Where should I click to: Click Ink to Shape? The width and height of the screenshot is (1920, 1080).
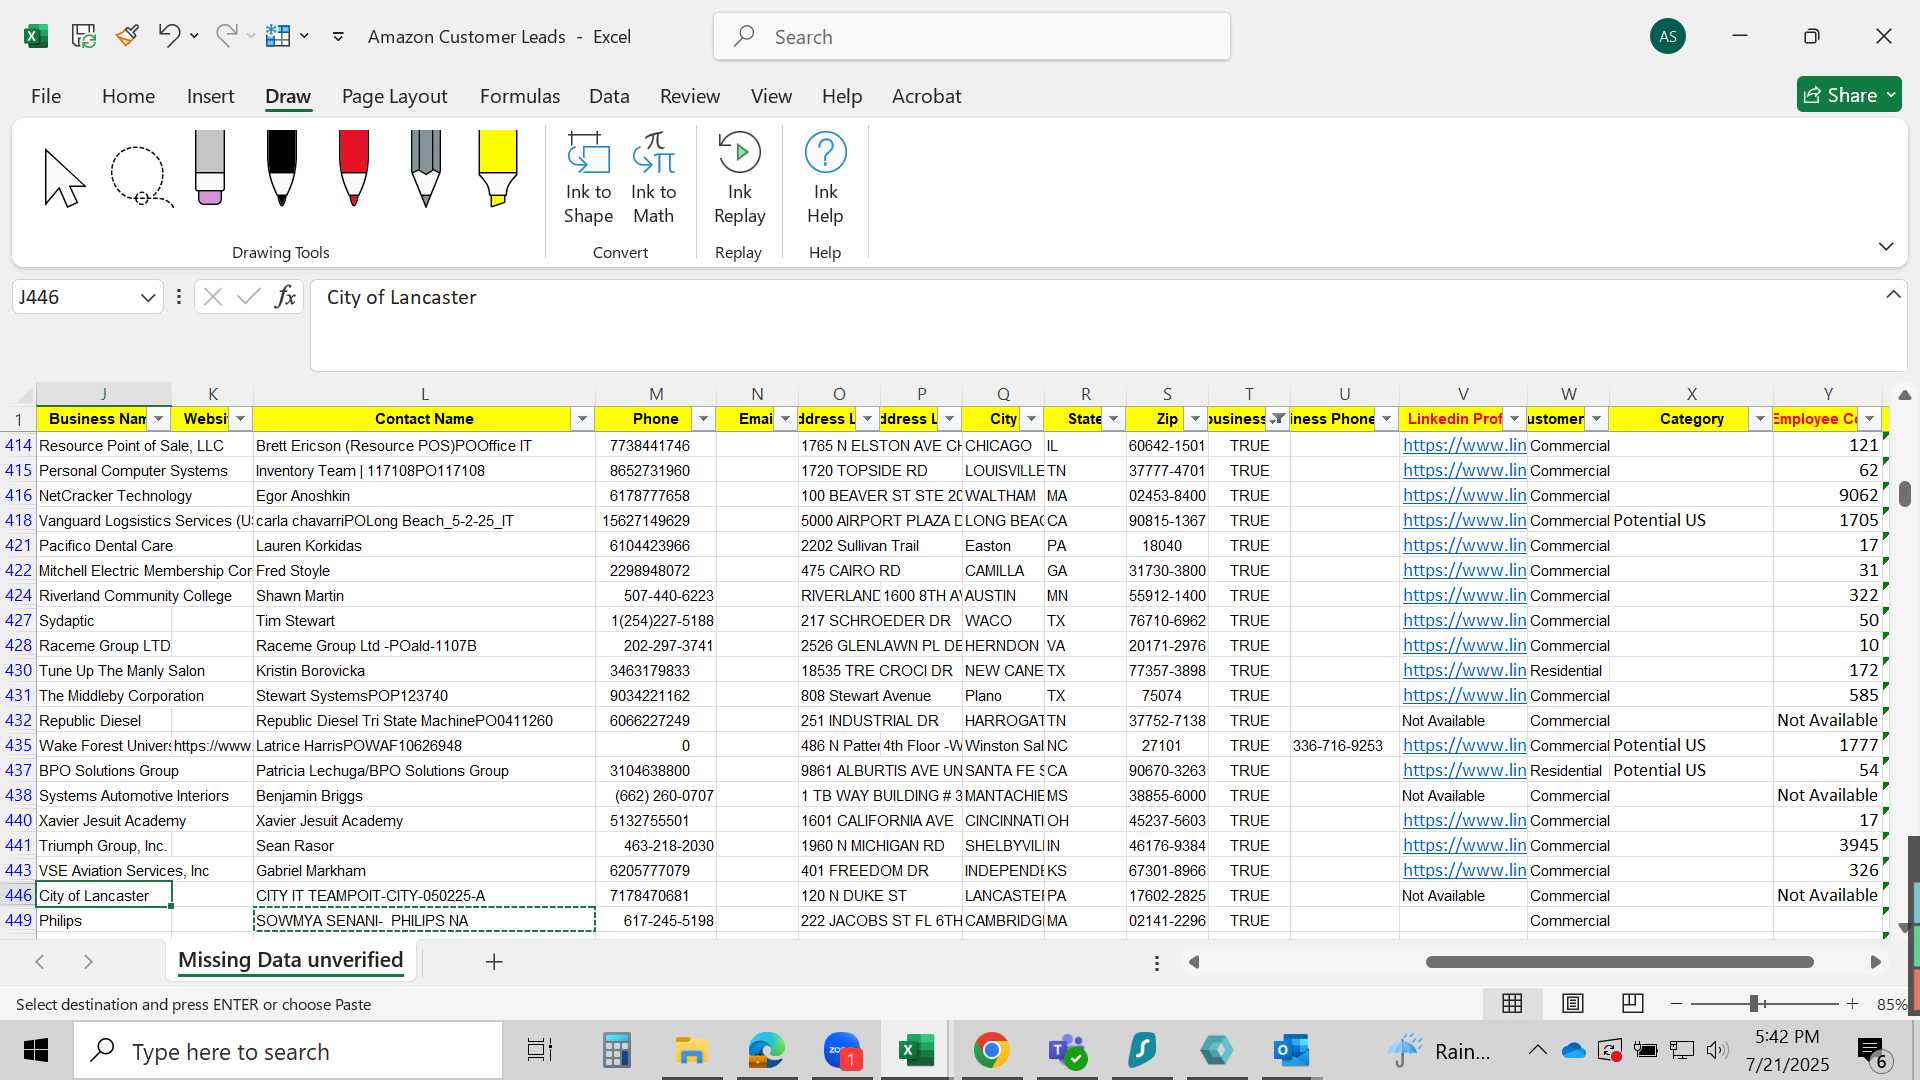(x=588, y=180)
